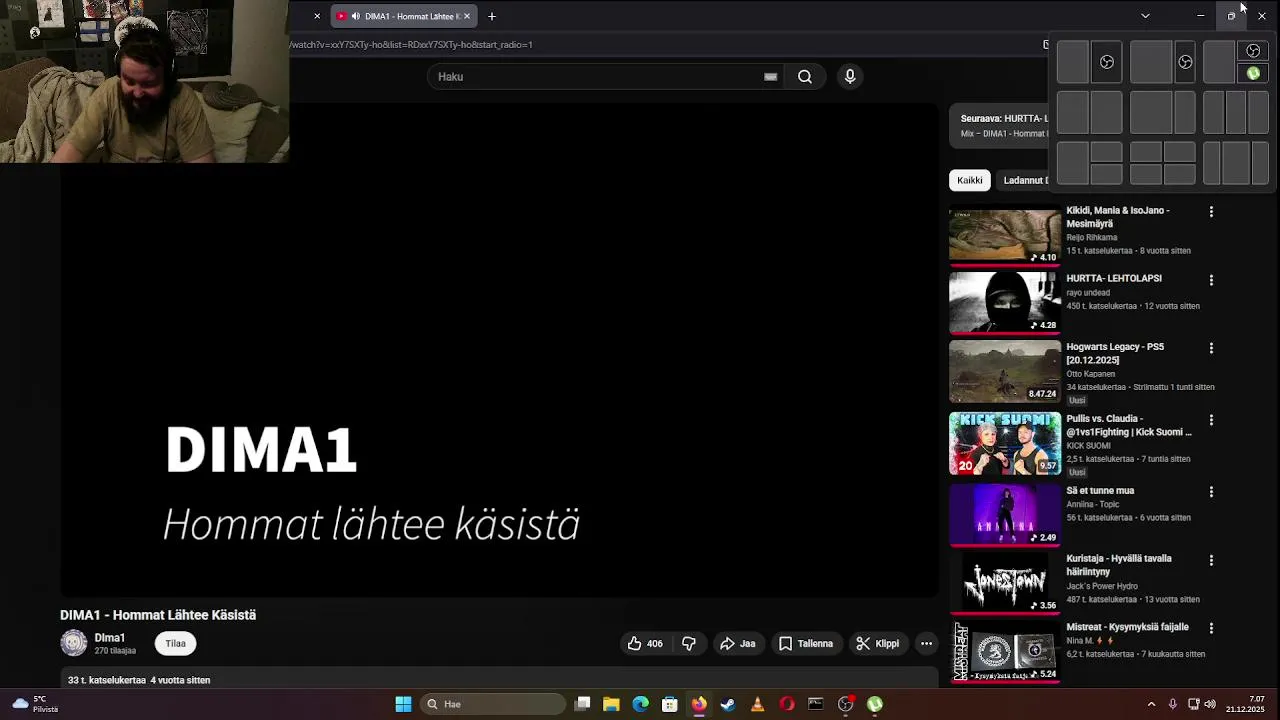Open options menu for Pullis vs. Claudia
1280x720 pixels.
pos(1211,420)
